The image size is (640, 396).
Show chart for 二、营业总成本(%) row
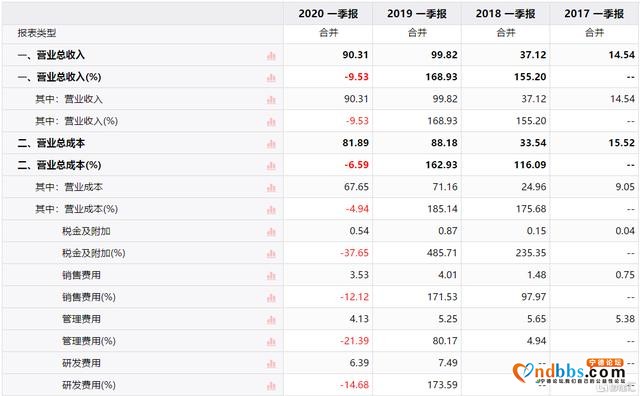click(x=271, y=166)
